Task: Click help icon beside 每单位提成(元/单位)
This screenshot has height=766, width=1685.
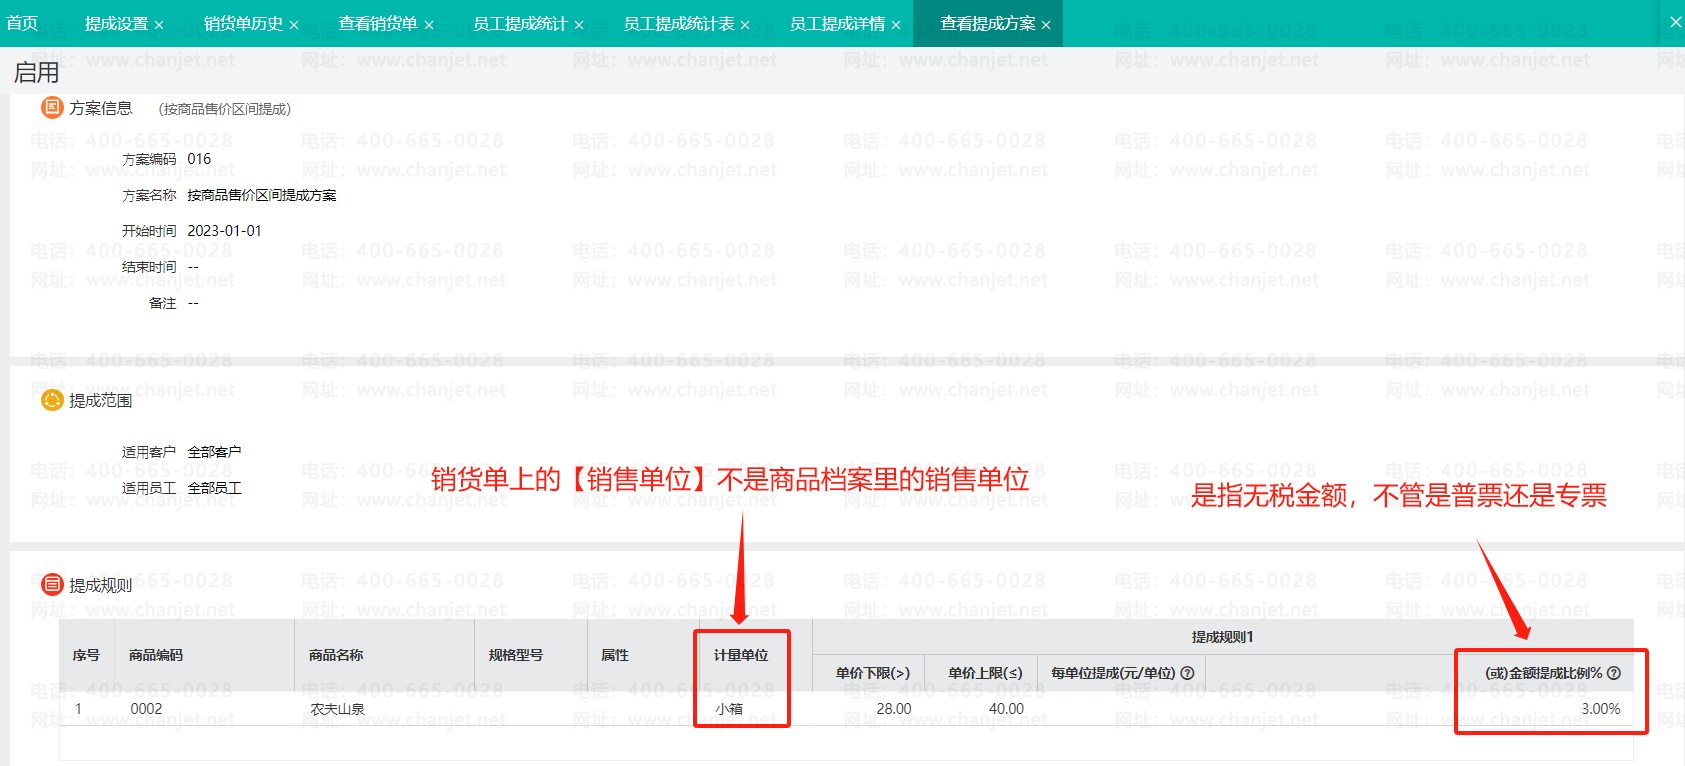Action: point(1188,673)
